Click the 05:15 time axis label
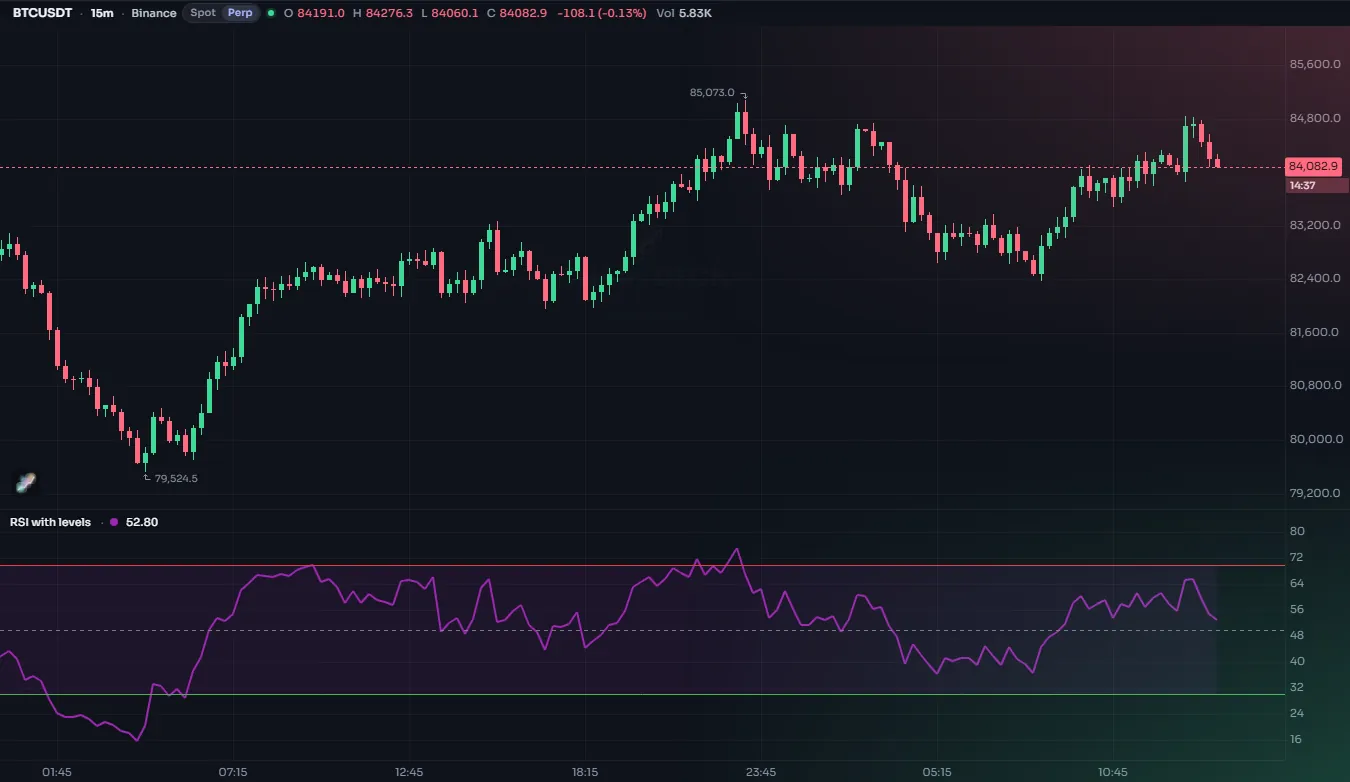 (x=937, y=772)
